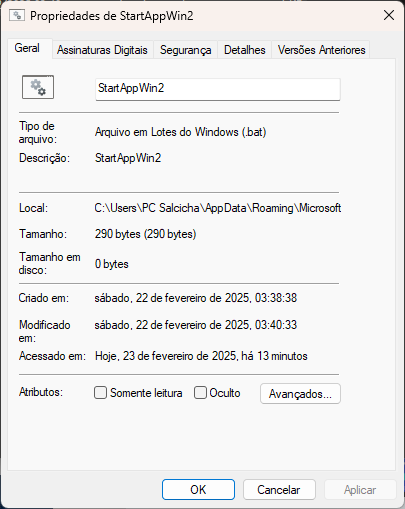Toggle the Oculto attribute checkbox
Viewport: 405px width, 509px height.
tap(200, 393)
